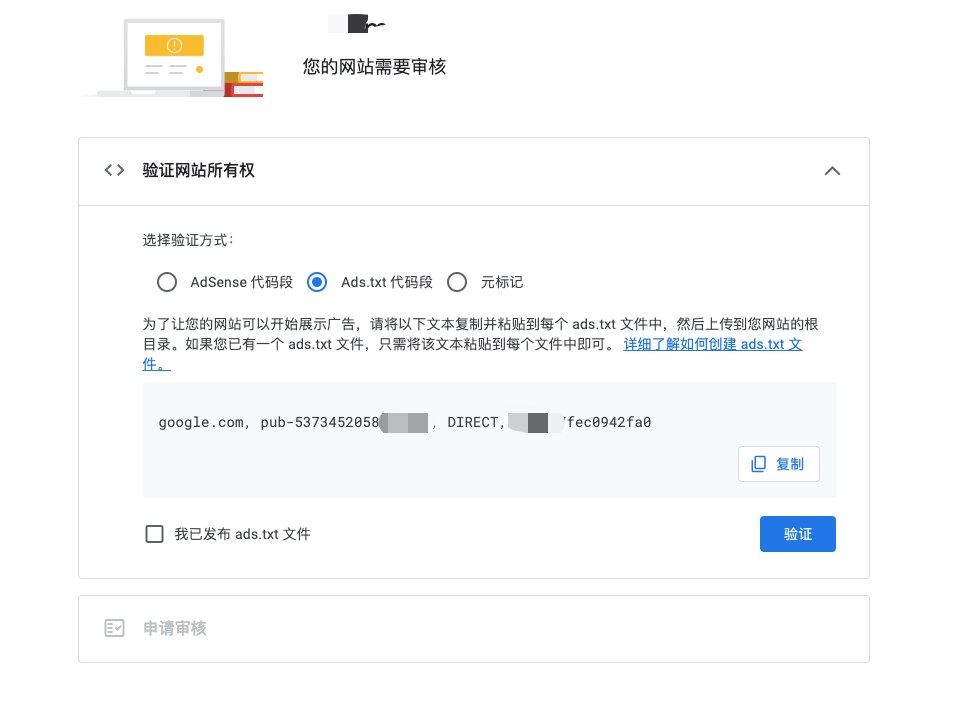Screen dimensions: 976x705
Task: Click the 您的网站需要审核 heading
Action: 373,67
